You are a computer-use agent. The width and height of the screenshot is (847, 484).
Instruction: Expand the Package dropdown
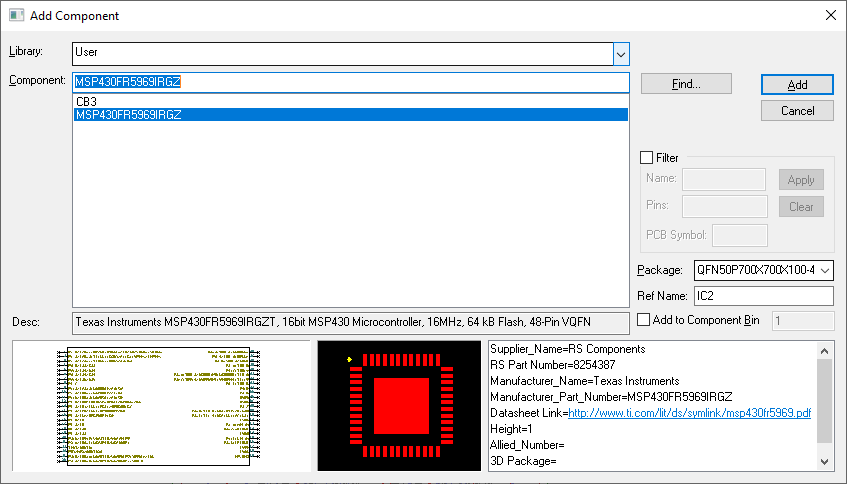click(x=825, y=270)
